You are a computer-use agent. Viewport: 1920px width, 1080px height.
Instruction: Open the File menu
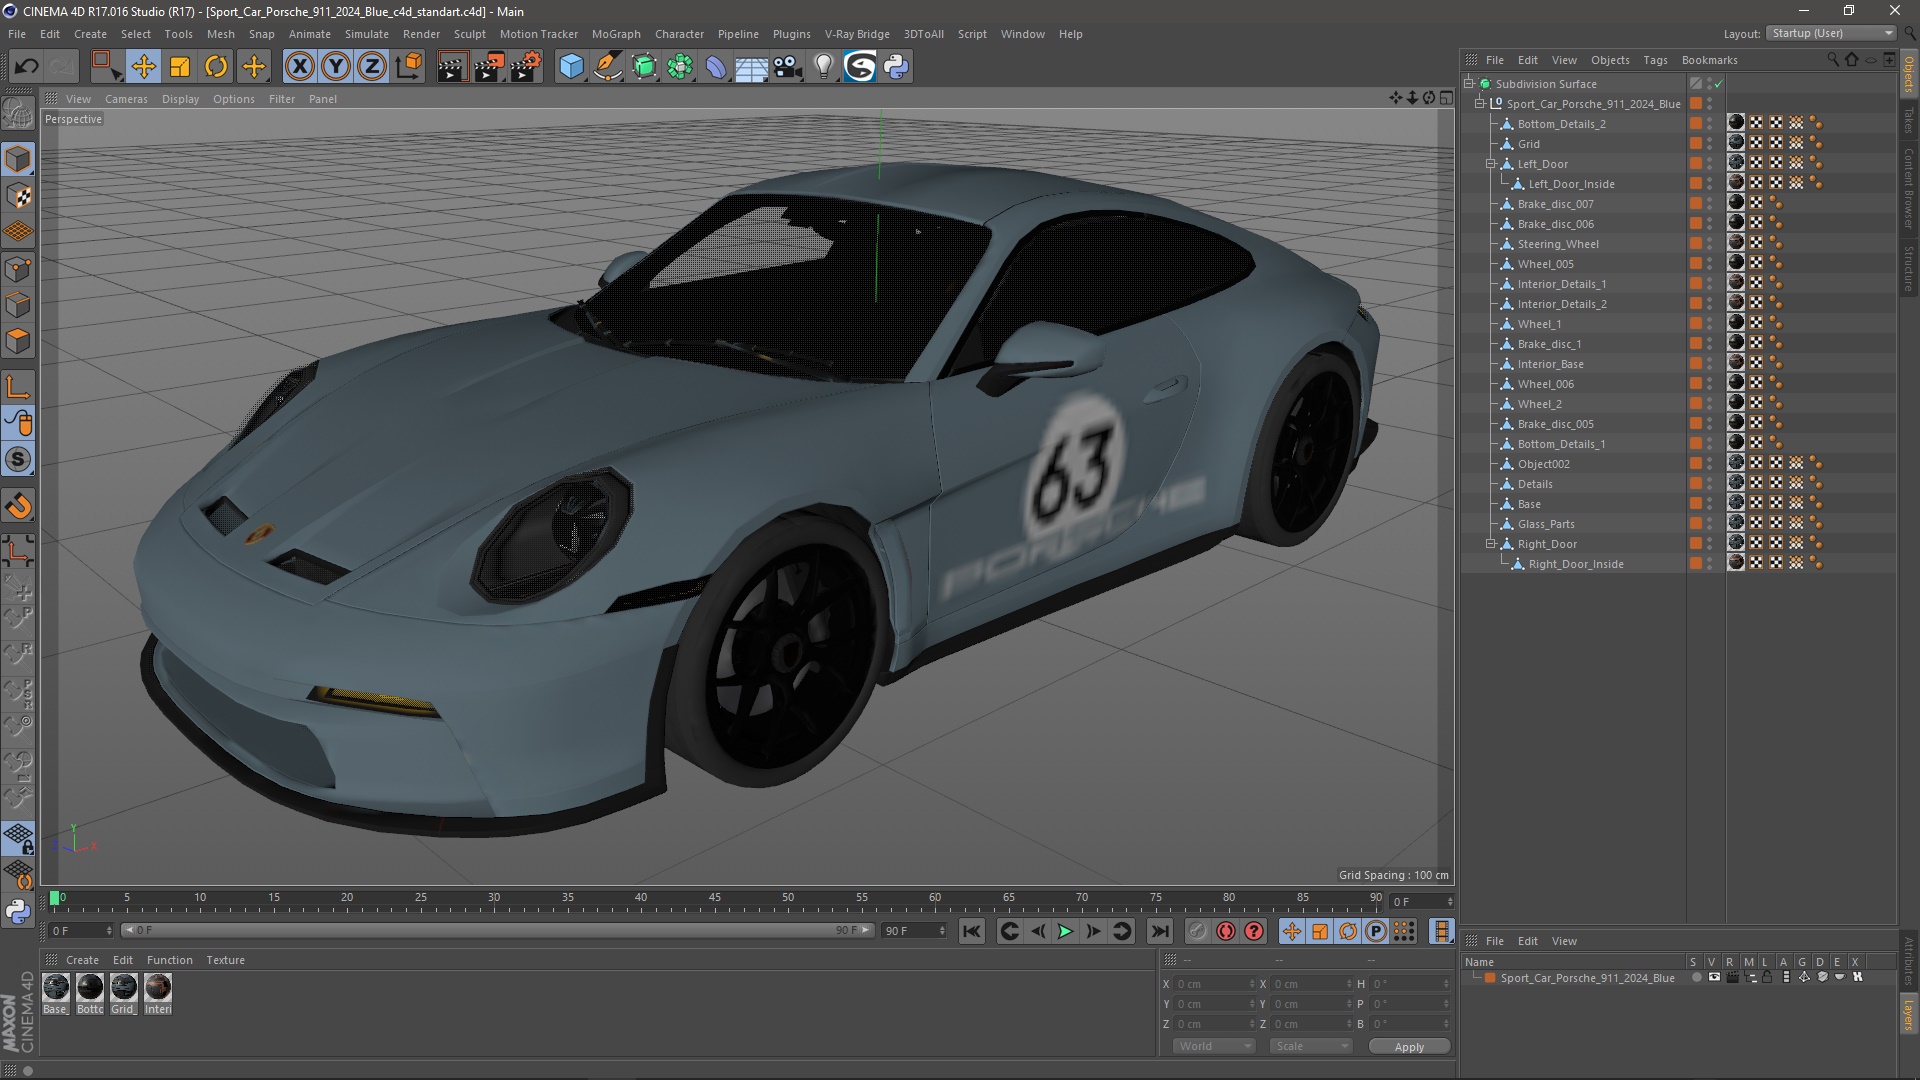[x=17, y=34]
